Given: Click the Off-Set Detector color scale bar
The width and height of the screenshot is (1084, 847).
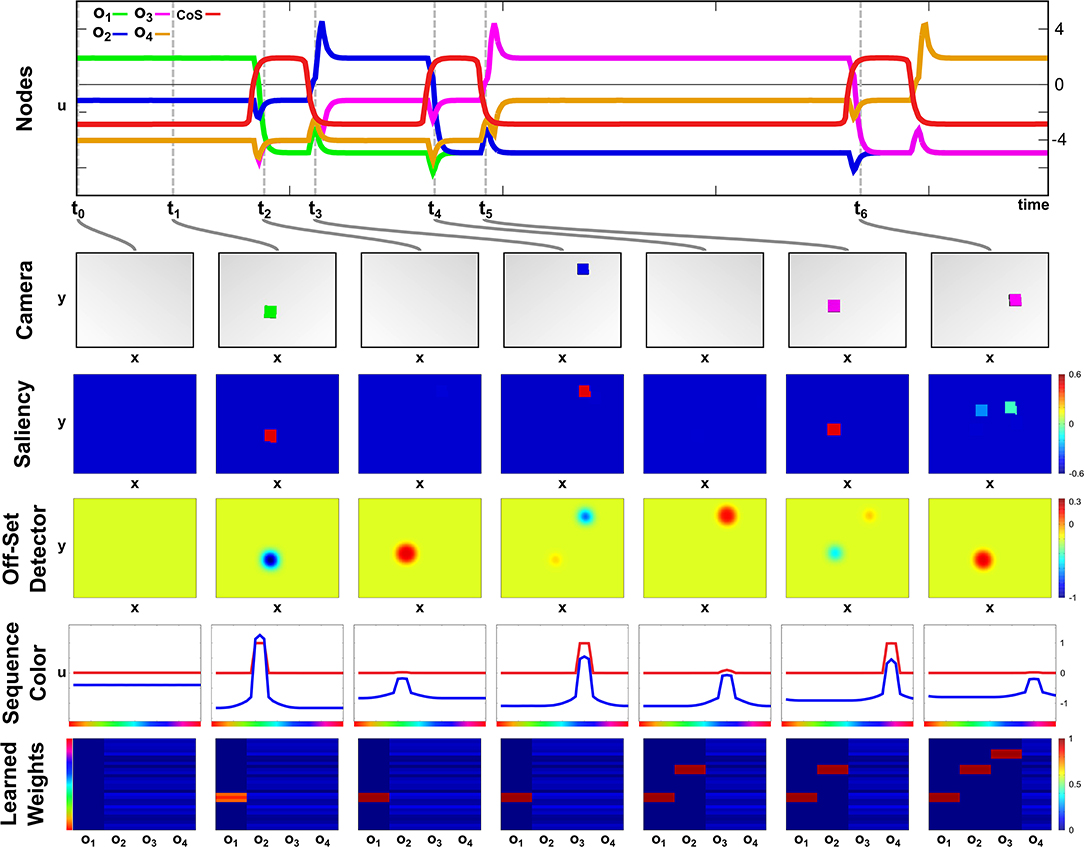Looking at the screenshot, I should 1061,548.
